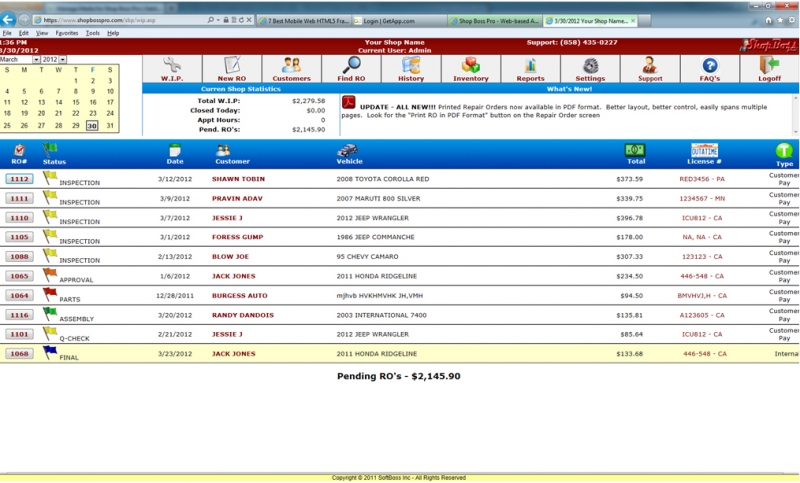Click the blue FINAL flag on RO 1068
Screen dimensions: 800x483
pyautogui.click(x=50, y=352)
